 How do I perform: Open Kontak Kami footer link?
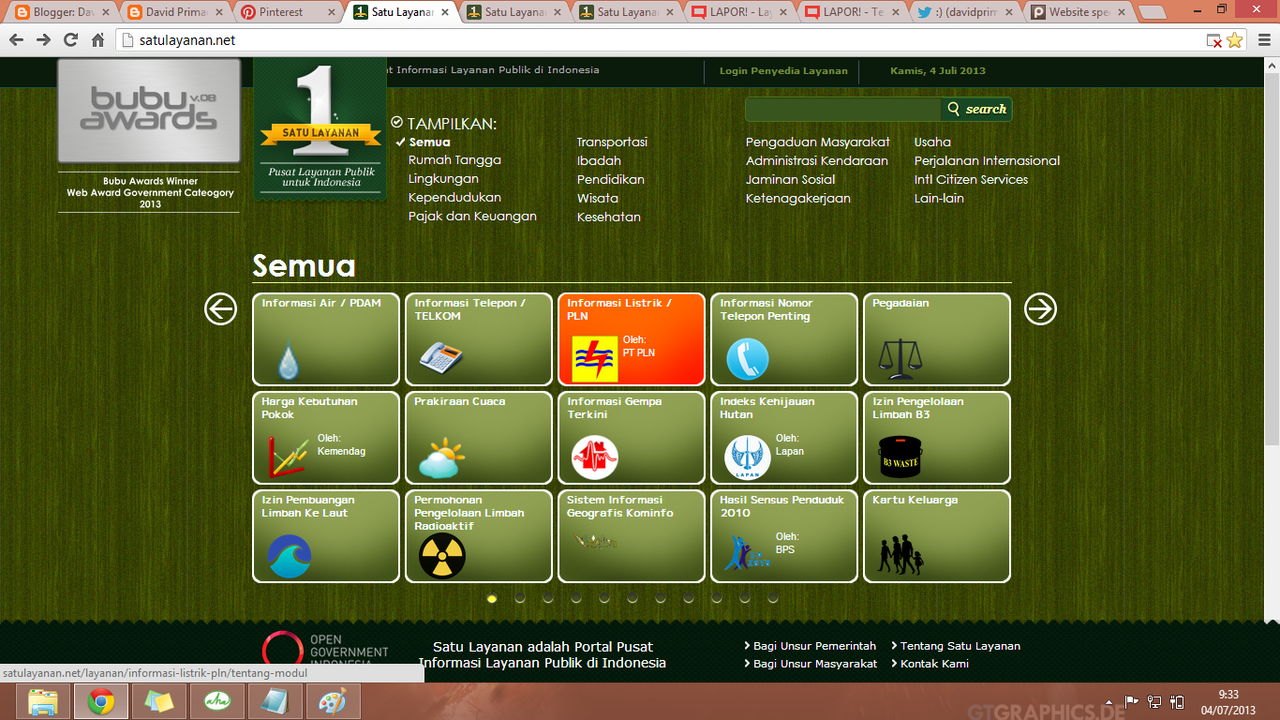coord(934,664)
